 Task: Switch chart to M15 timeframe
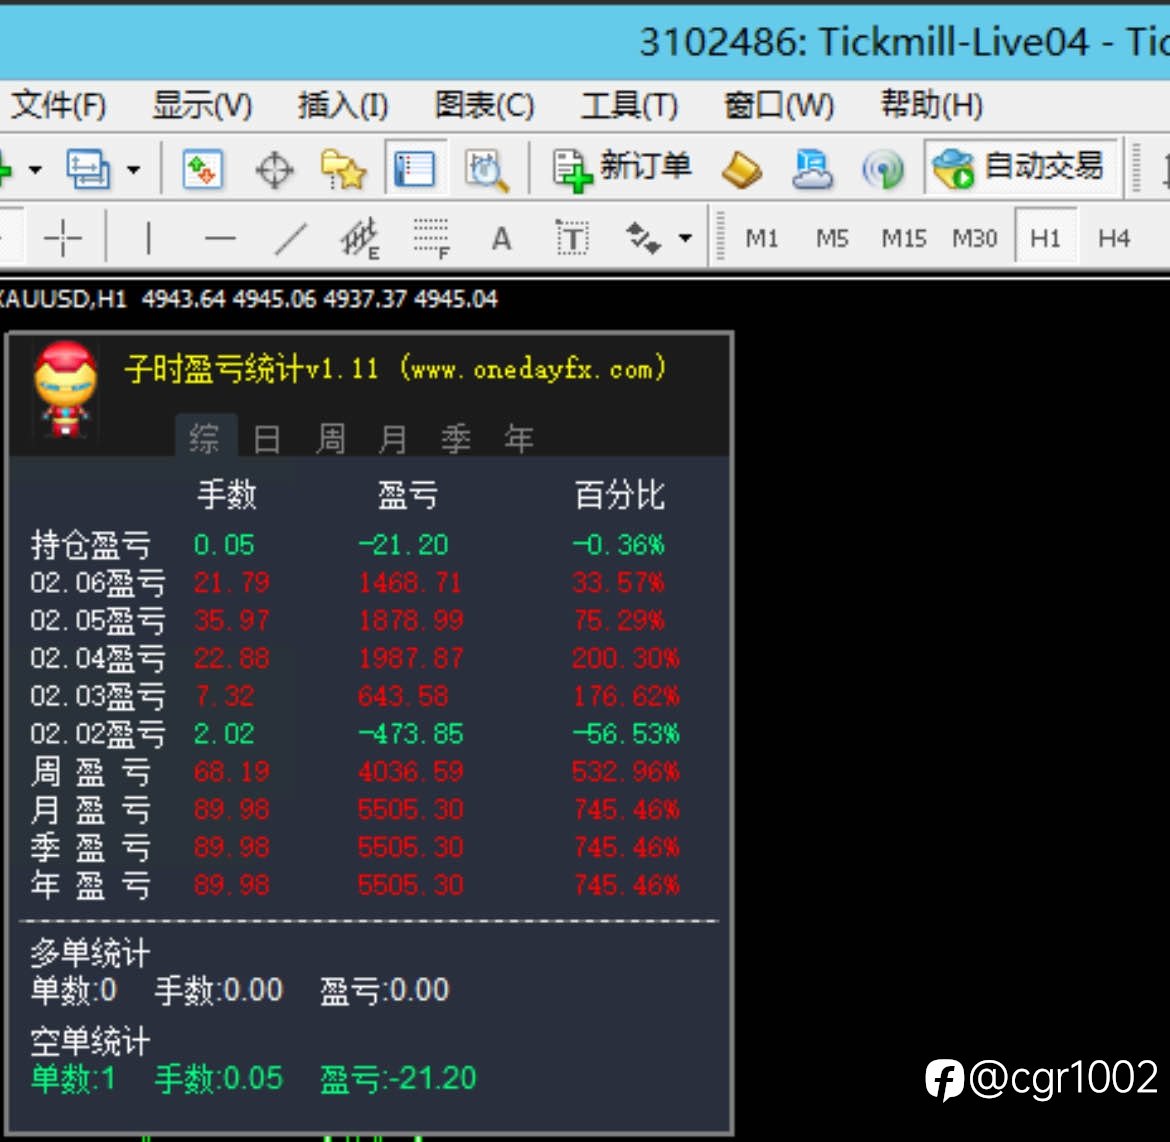click(904, 239)
